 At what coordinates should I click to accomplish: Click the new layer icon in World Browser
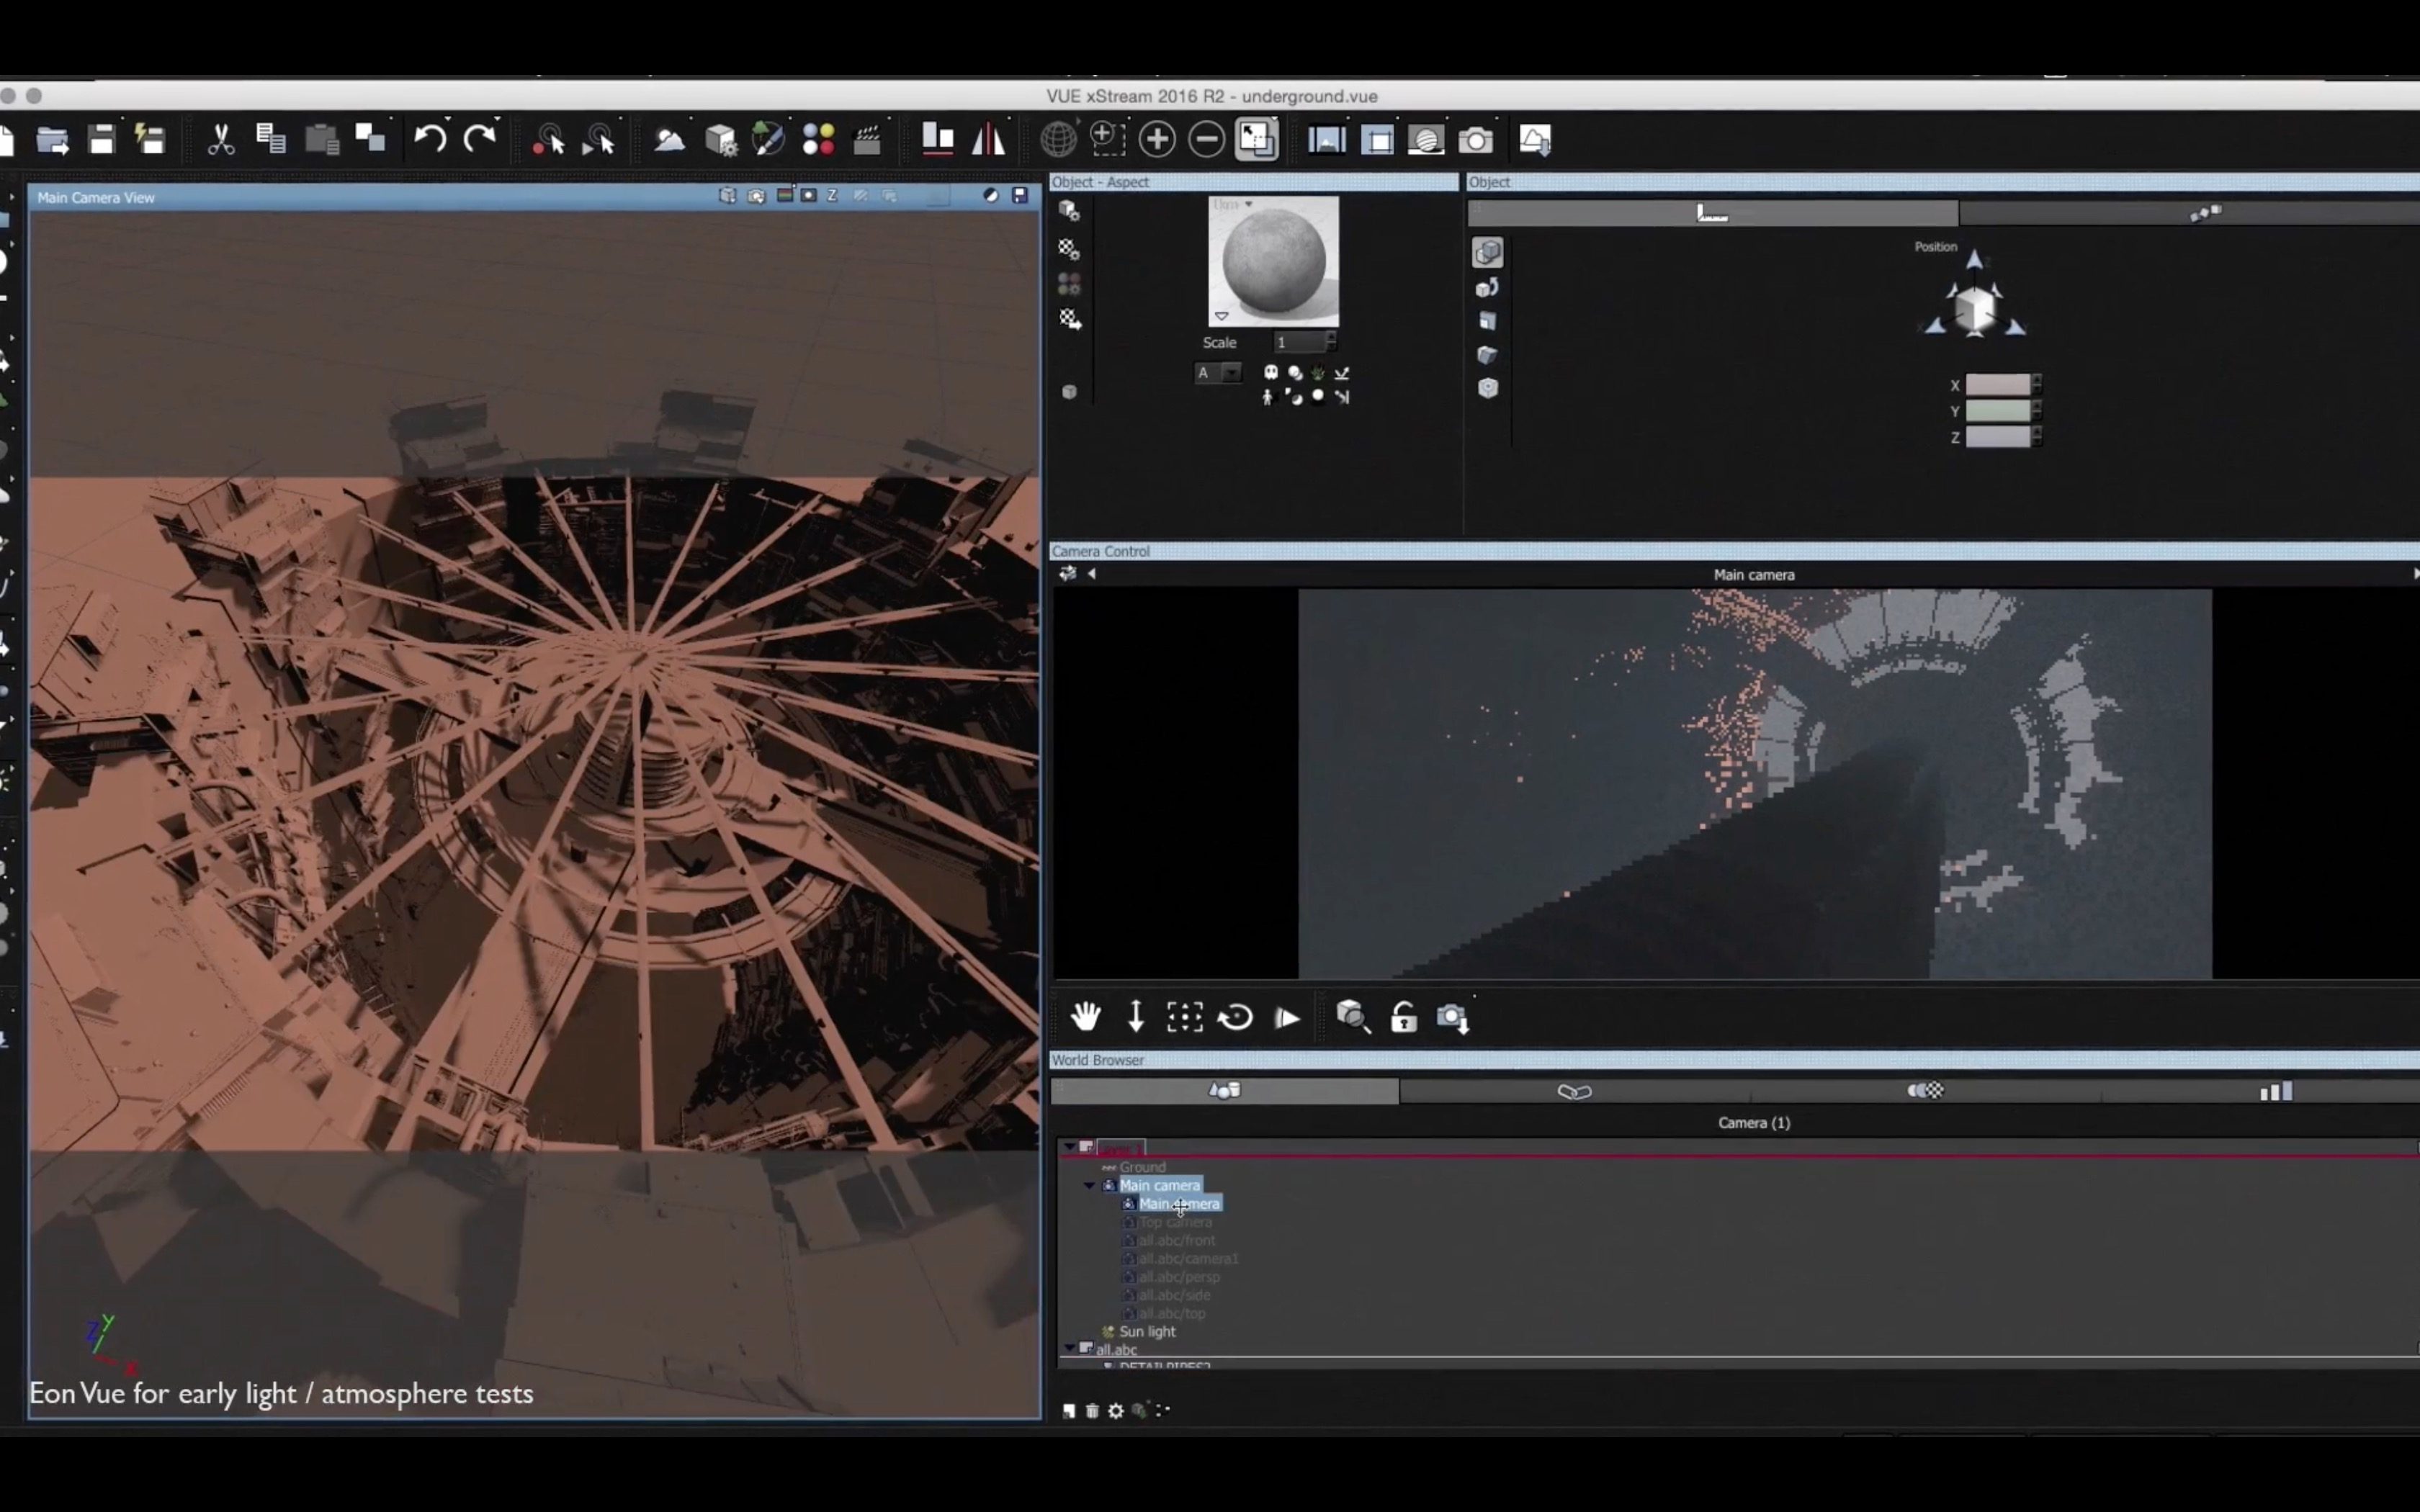[x=1069, y=1411]
